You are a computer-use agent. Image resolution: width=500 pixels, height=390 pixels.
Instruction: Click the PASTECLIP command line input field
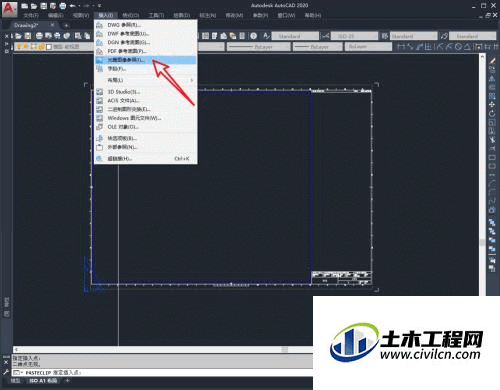point(162,372)
